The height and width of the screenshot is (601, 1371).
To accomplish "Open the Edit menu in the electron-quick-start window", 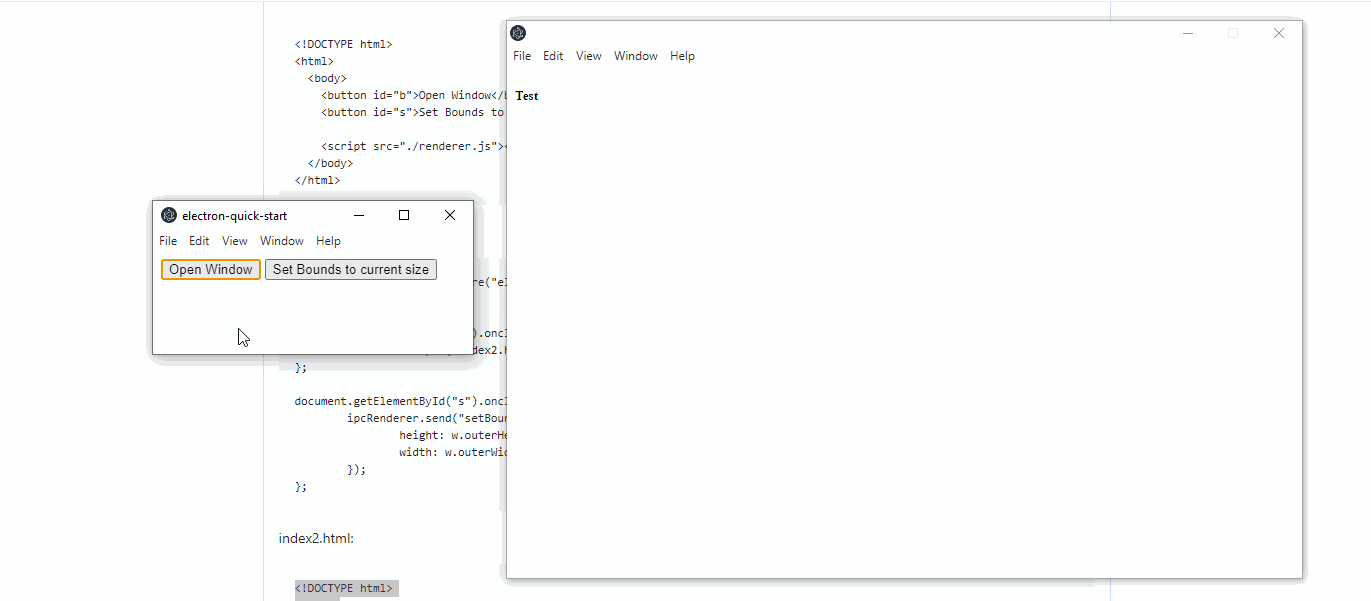I will point(198,240).
